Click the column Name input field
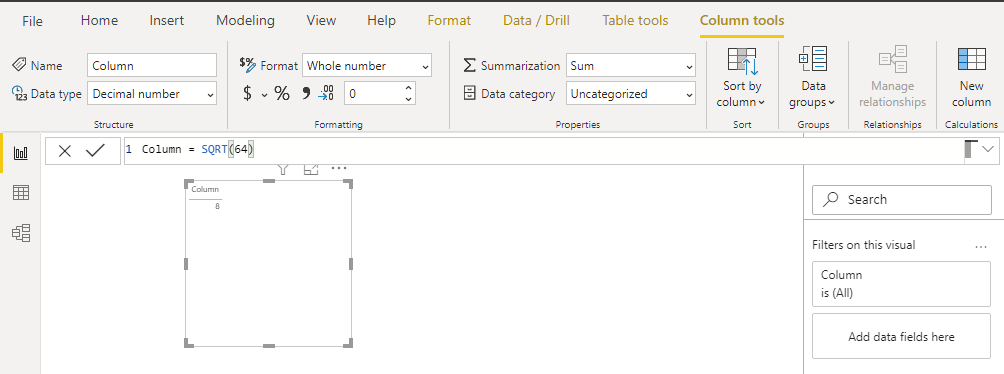1004x374 pixels. 152,65
